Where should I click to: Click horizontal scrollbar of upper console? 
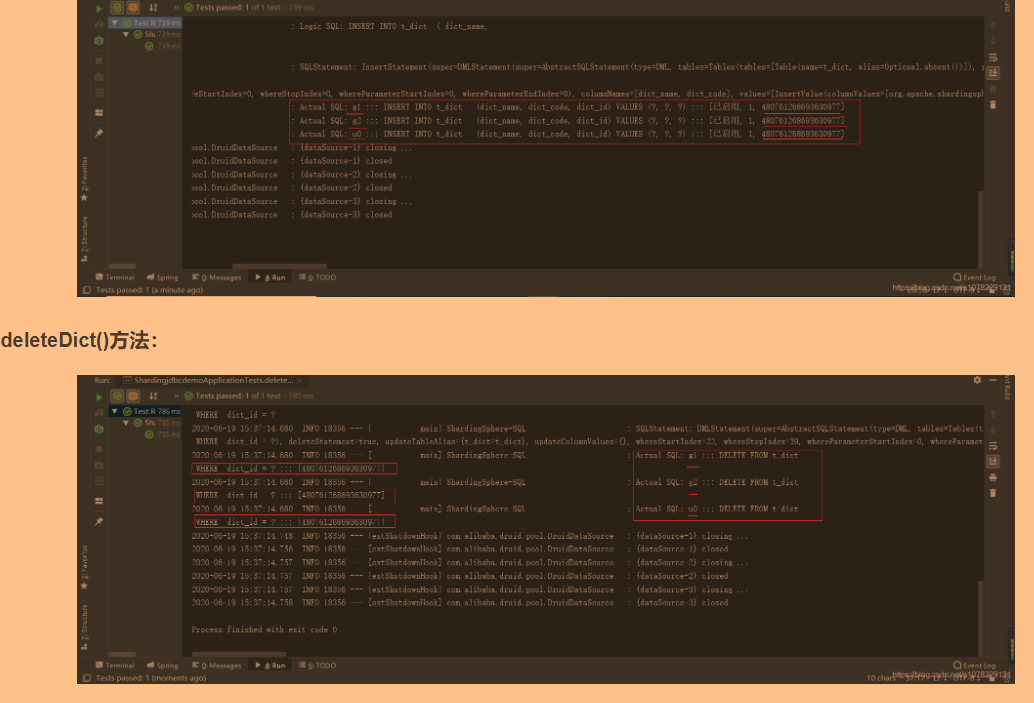tap(280, 266)
